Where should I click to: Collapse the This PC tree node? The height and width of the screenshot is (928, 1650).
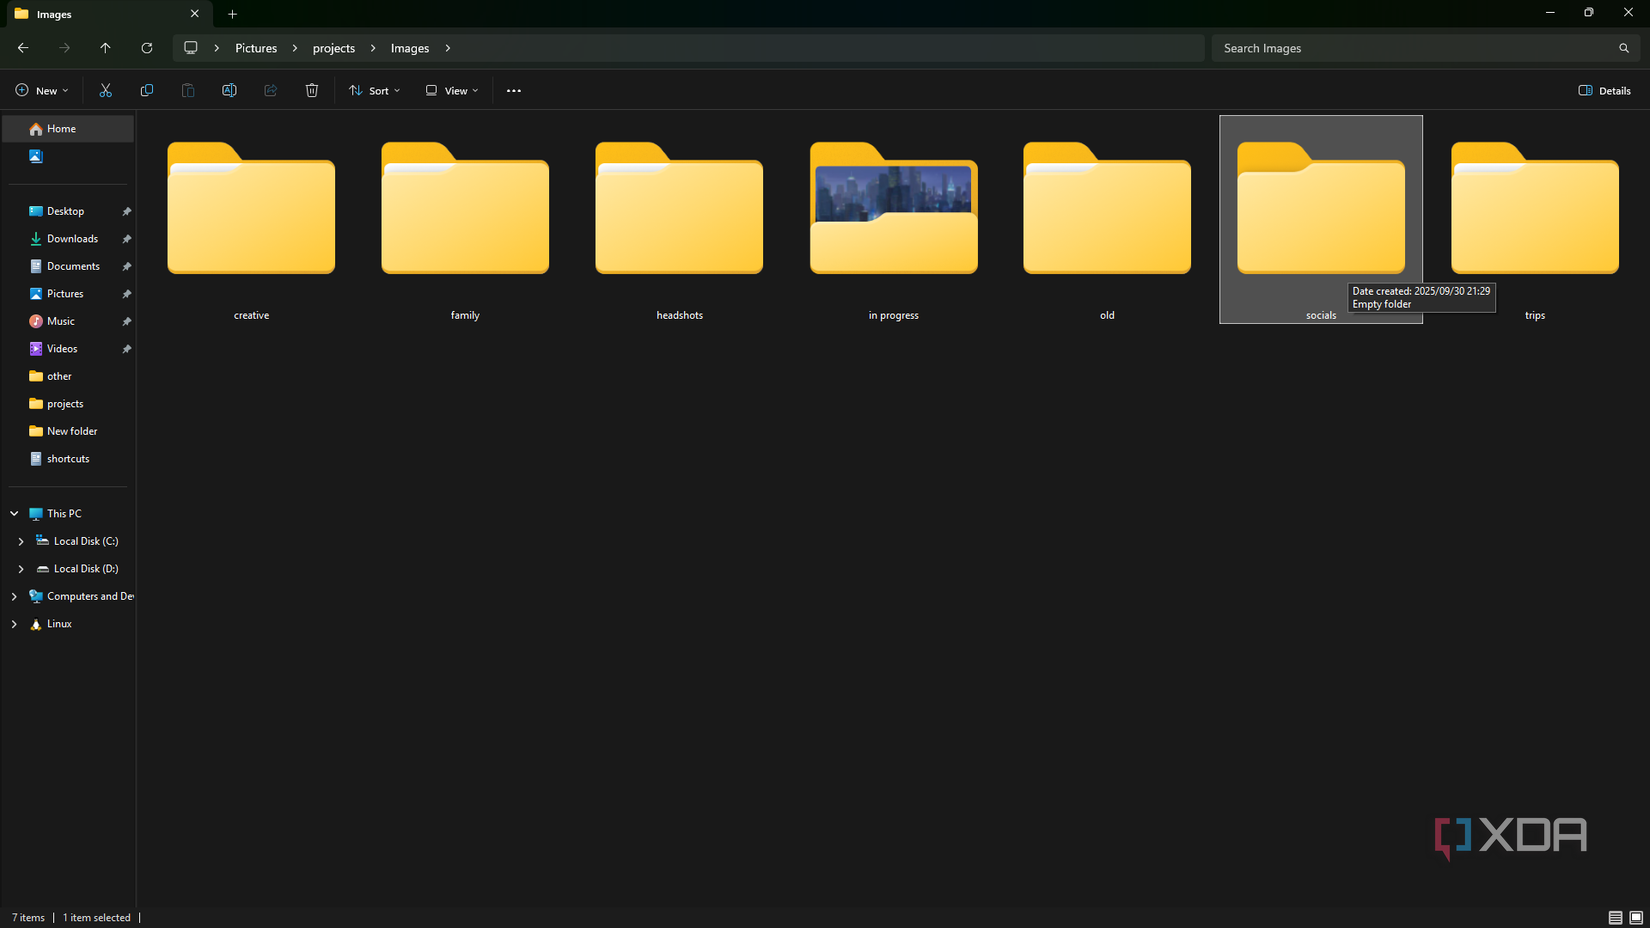[x=14, y=513]
